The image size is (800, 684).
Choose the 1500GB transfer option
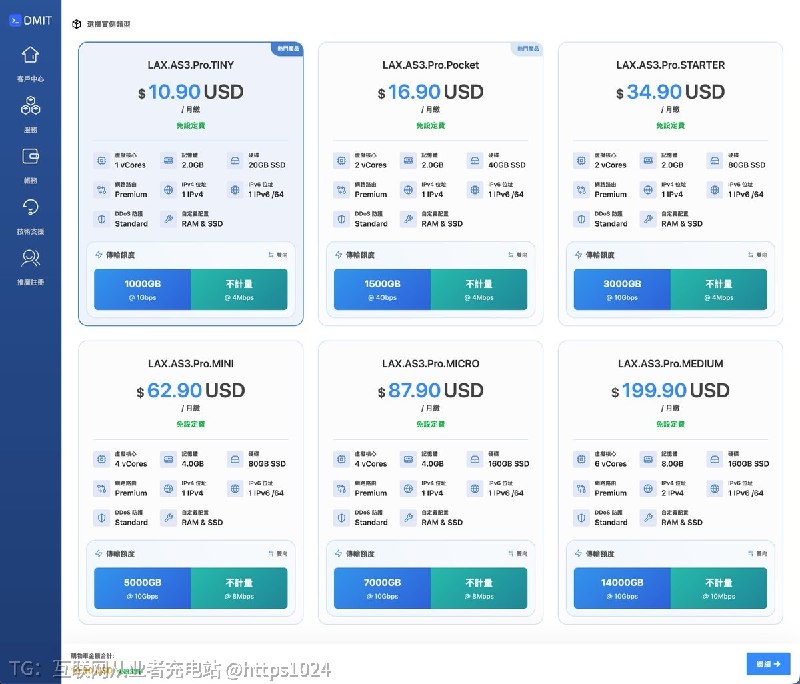pos(382,289)
